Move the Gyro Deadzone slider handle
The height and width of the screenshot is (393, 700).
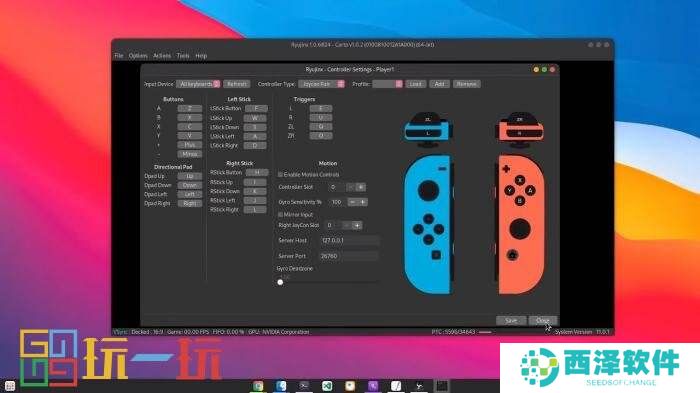[x=280, y=282]
